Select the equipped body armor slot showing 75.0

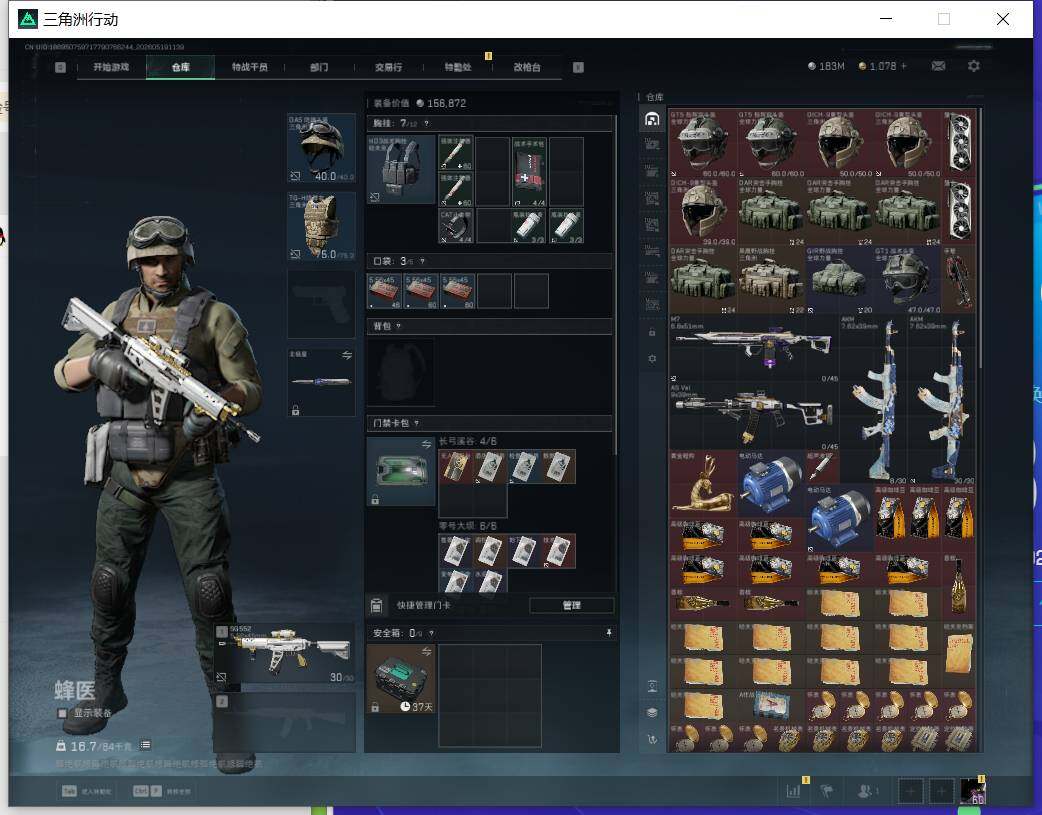pos(321,226)
